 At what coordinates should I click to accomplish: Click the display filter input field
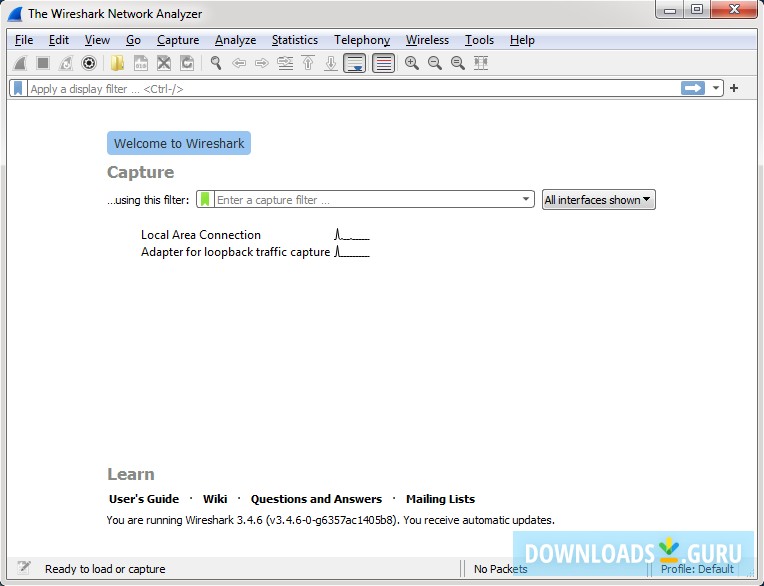point(353,89)
